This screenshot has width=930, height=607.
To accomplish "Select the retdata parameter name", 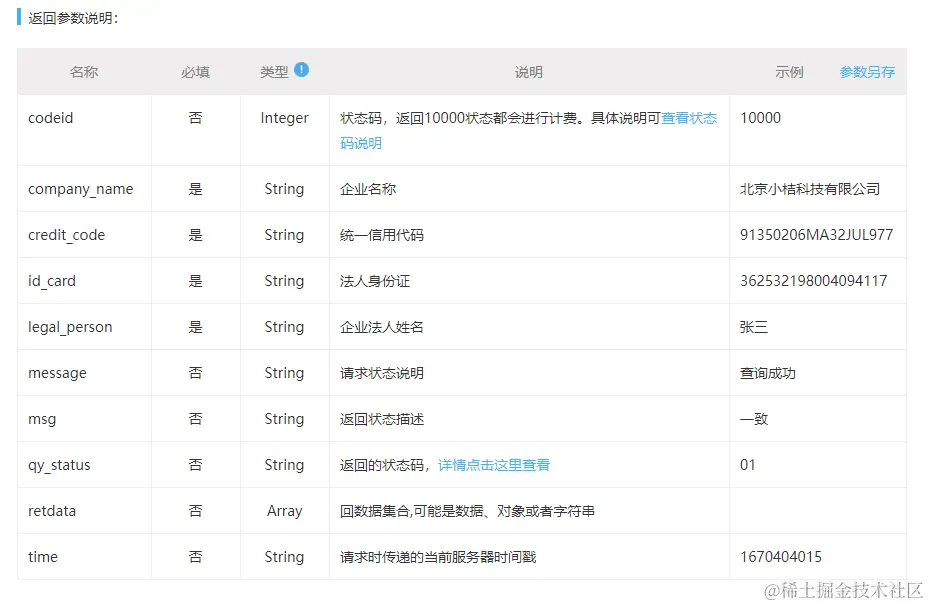I will 52,511.
